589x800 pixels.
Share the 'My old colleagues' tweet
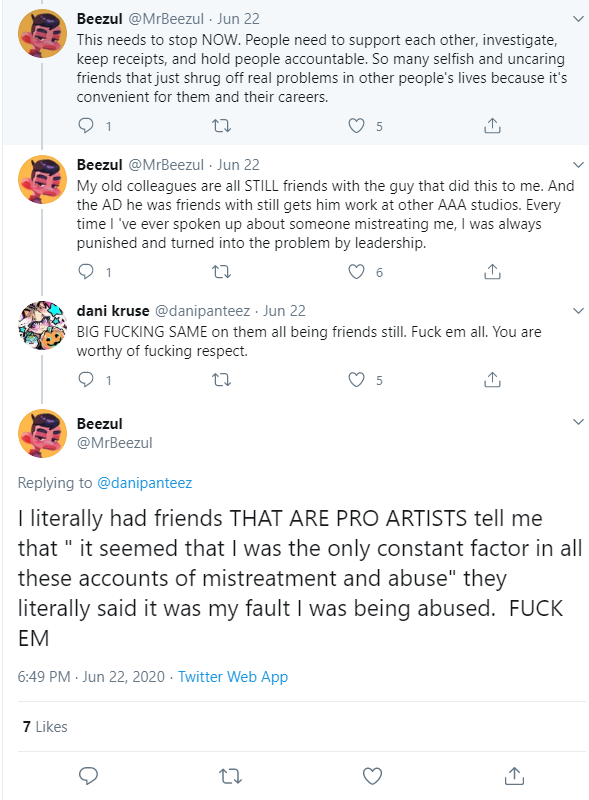click(492, 271)
